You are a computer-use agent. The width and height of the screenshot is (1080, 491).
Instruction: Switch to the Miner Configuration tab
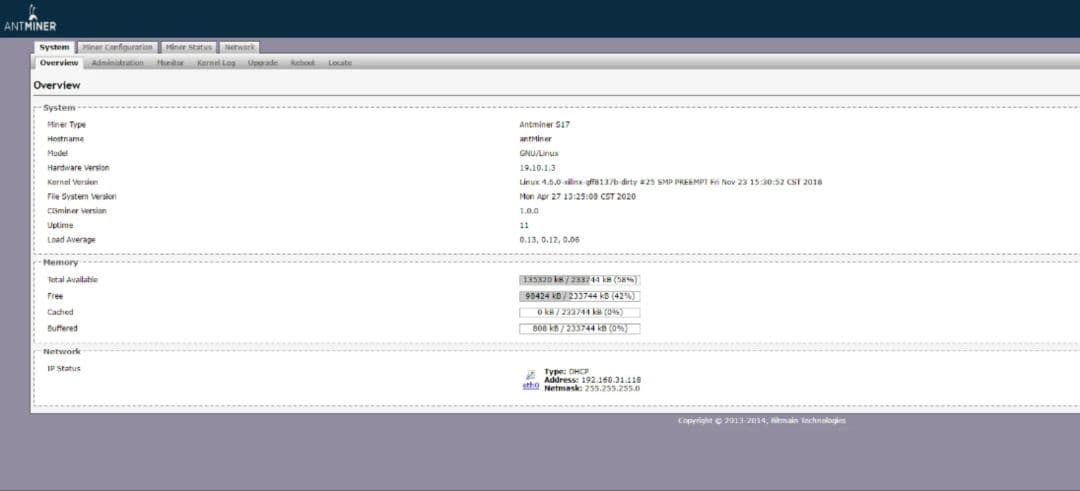(x=117, y=47)
